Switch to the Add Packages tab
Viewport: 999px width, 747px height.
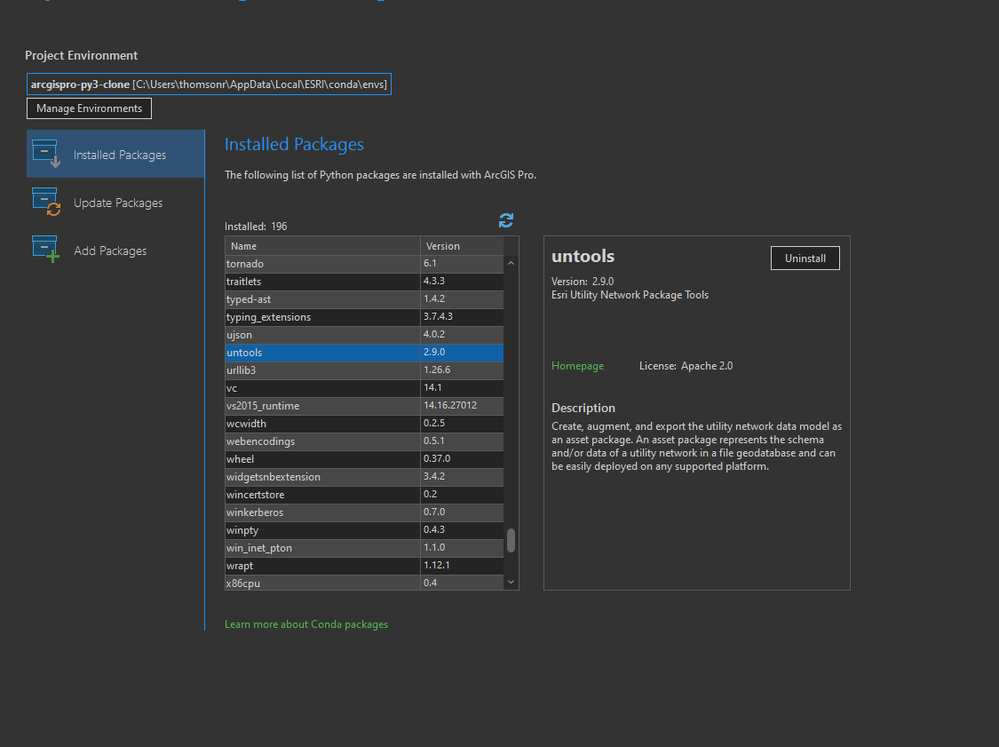[x=110, y=251]
